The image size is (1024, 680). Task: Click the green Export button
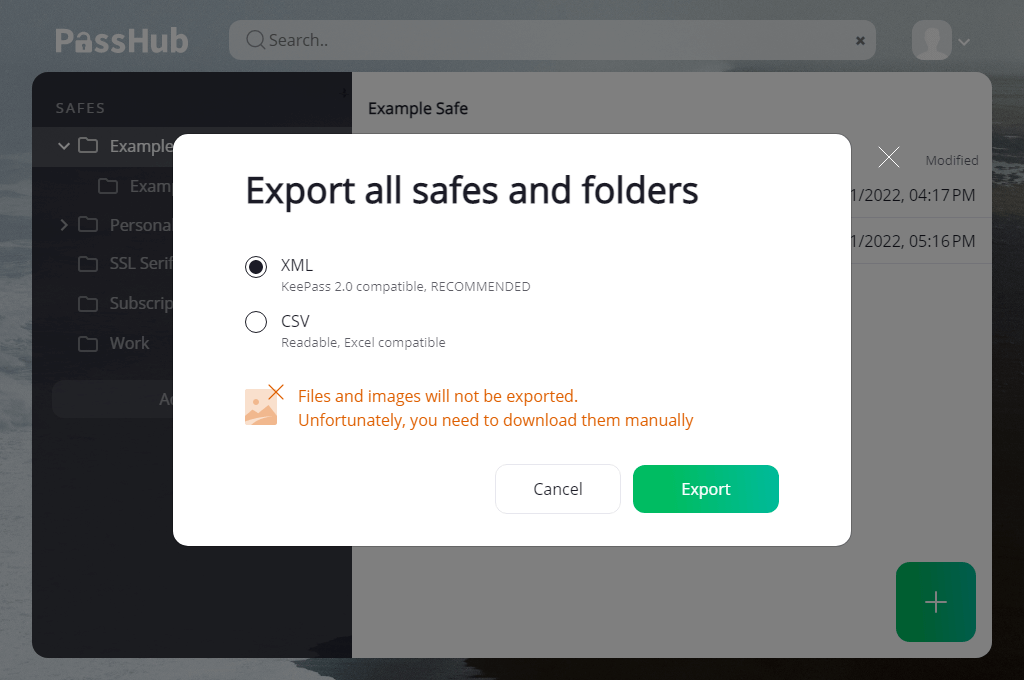[705, 489]
